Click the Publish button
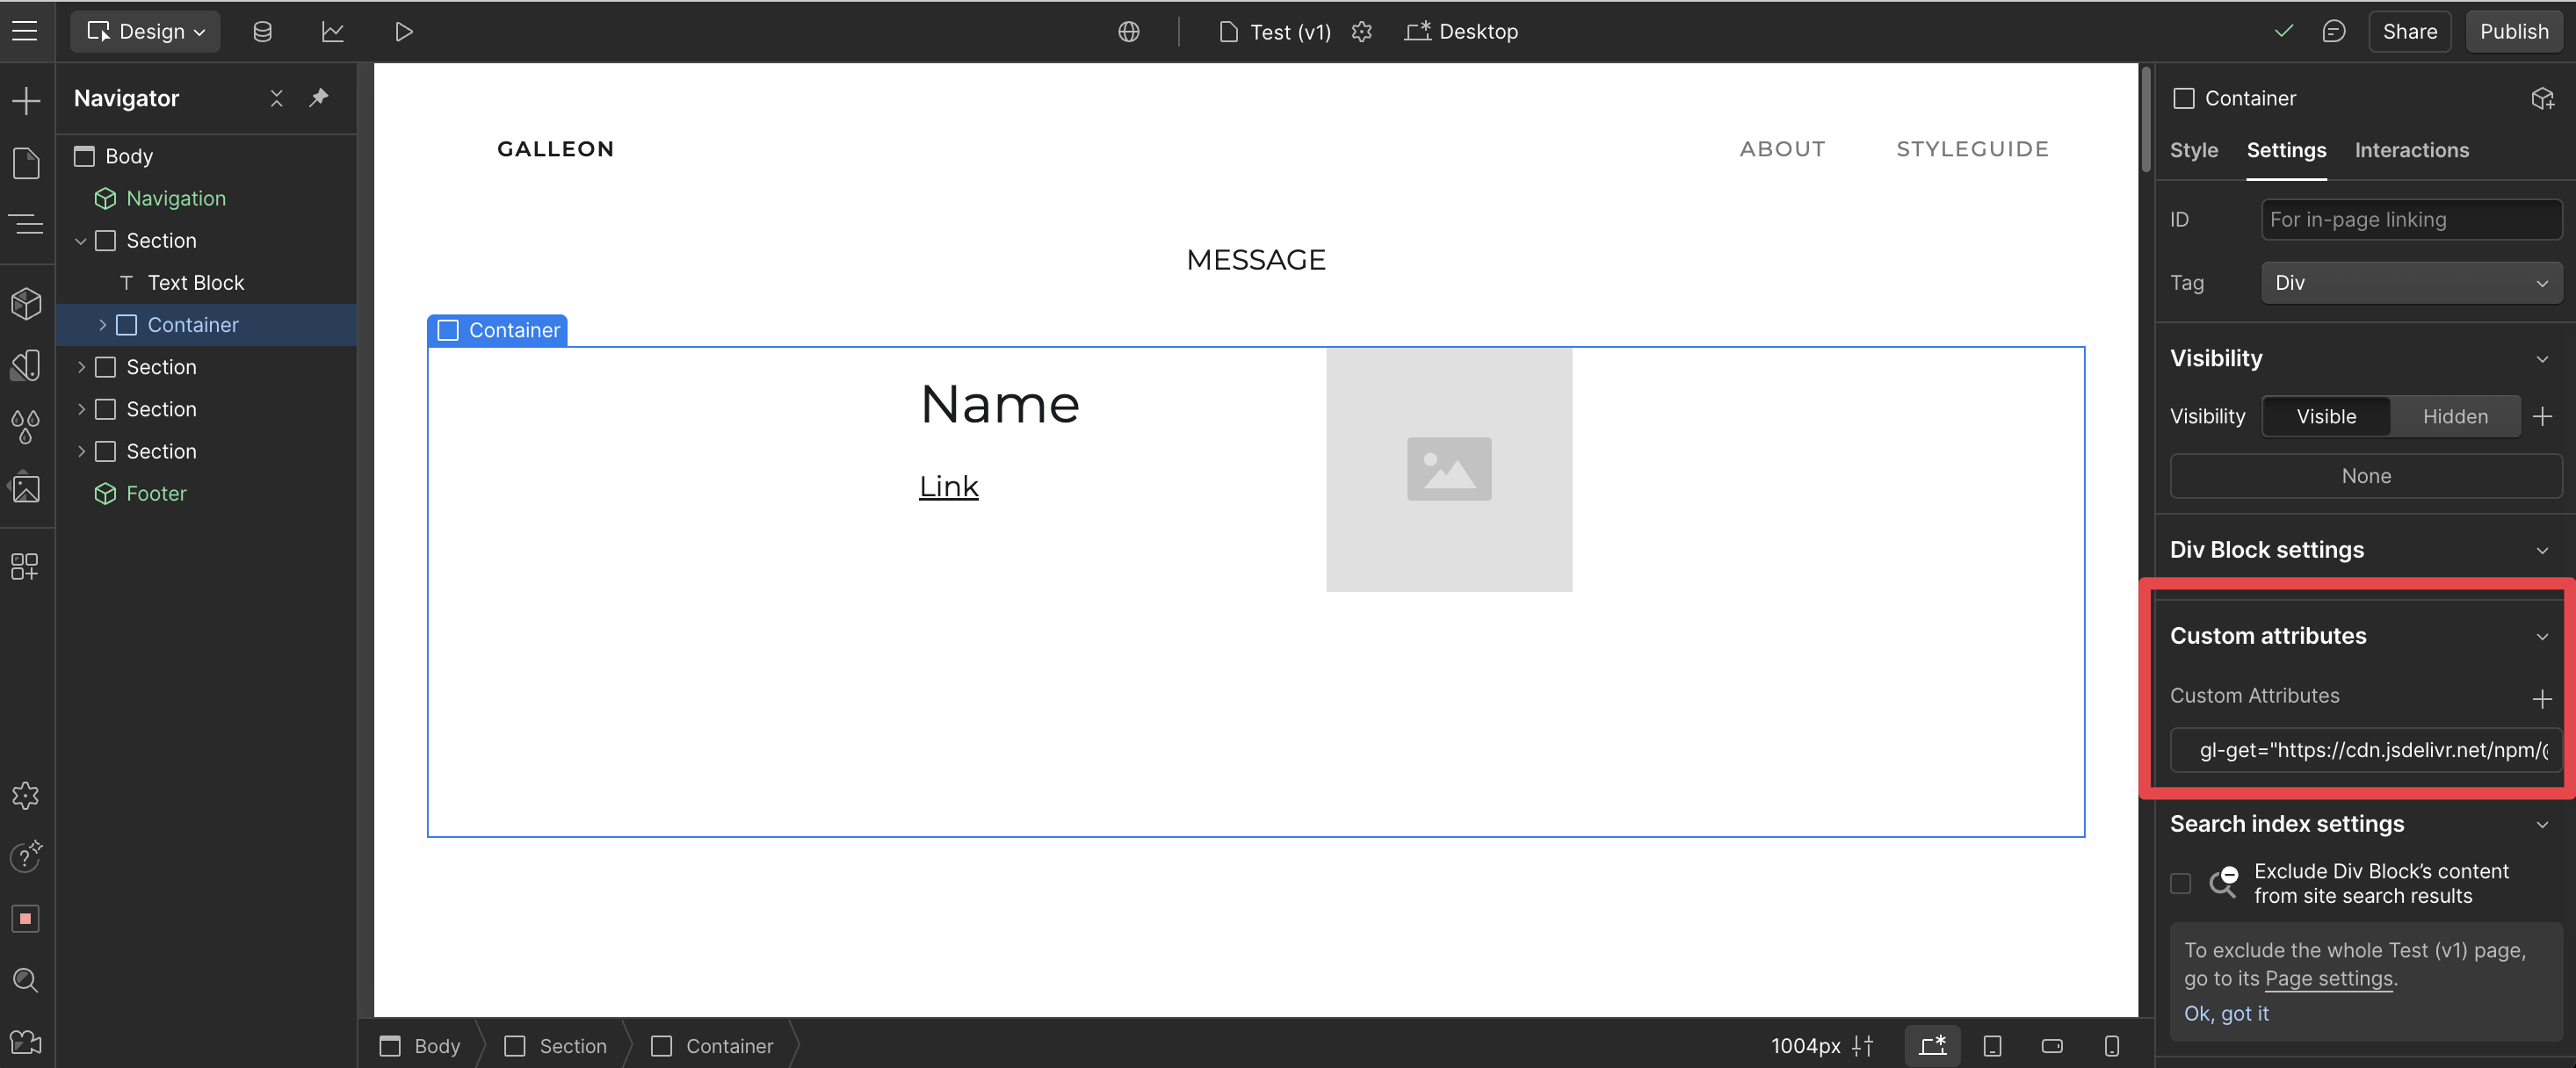 pos(2513,32)
